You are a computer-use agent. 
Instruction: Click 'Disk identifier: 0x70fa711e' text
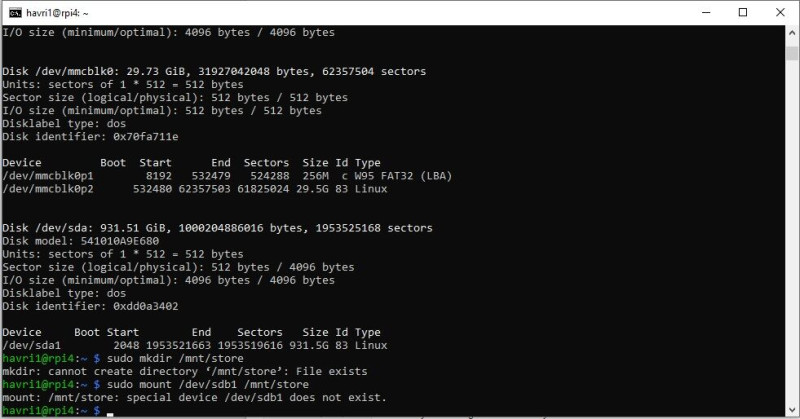click(90, 137)
